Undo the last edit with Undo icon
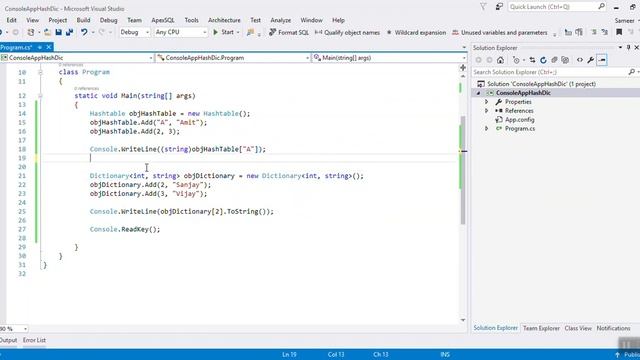 point(84,32)
